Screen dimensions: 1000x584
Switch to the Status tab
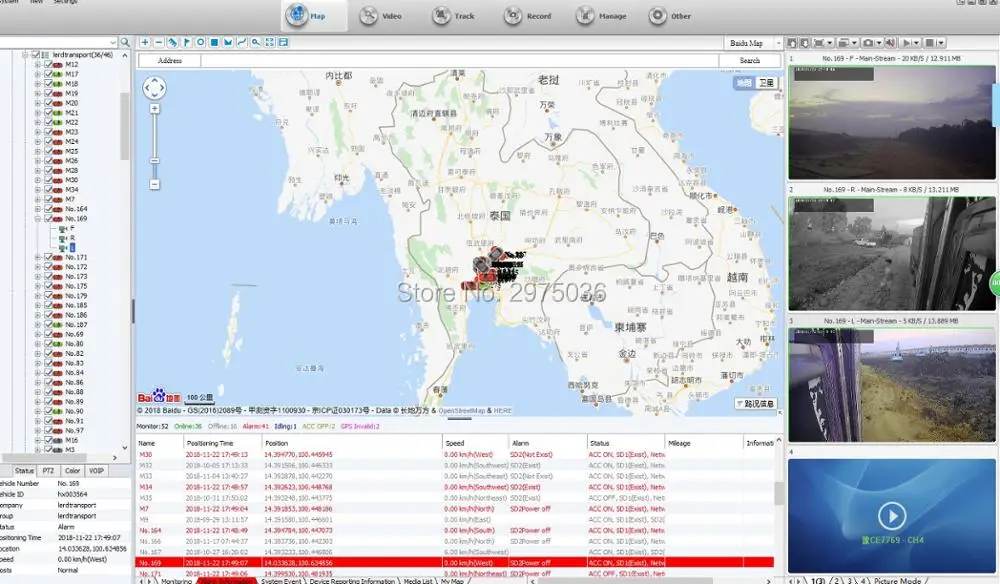click(24, 471)
